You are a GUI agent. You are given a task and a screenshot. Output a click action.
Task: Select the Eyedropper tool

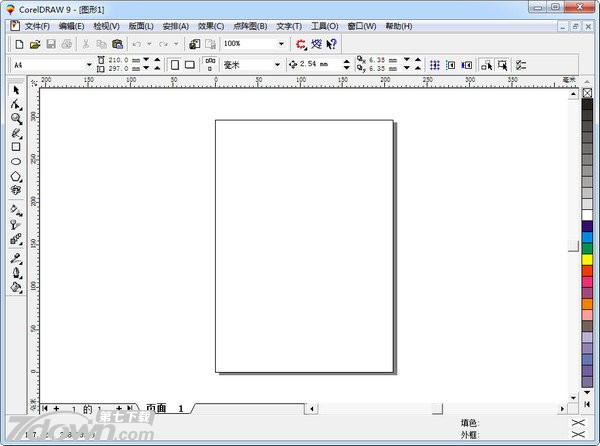coord(16,258)
